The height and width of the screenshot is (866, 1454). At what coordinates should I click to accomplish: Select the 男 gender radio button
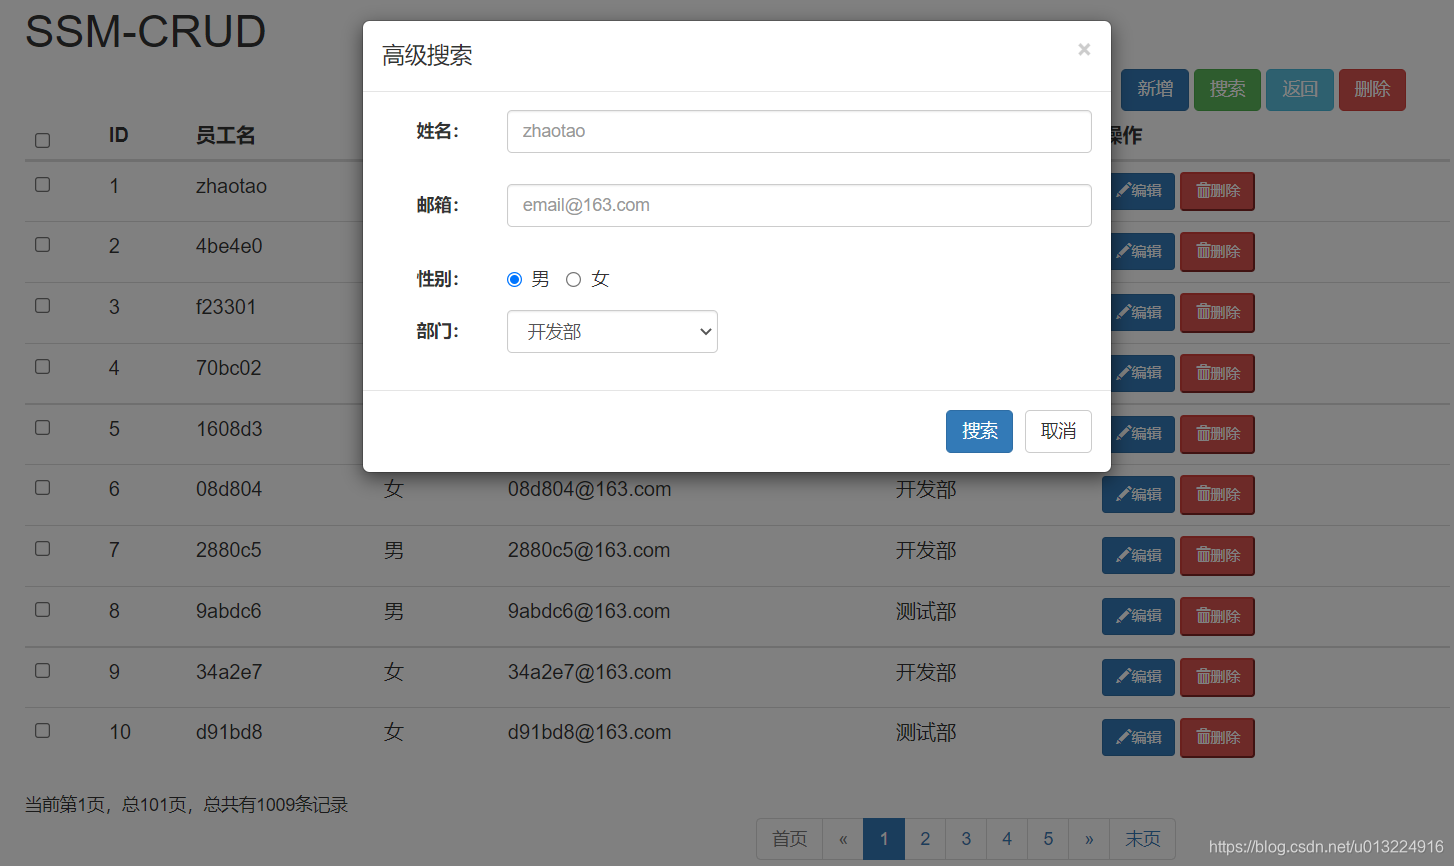pos(514,280)
